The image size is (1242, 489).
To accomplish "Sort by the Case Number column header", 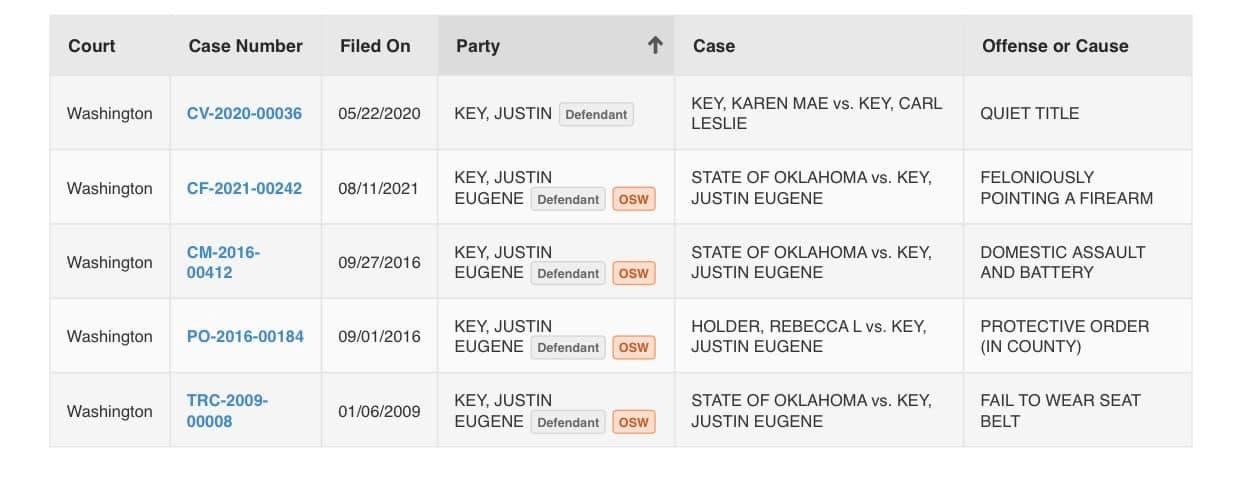I will 245,46.
